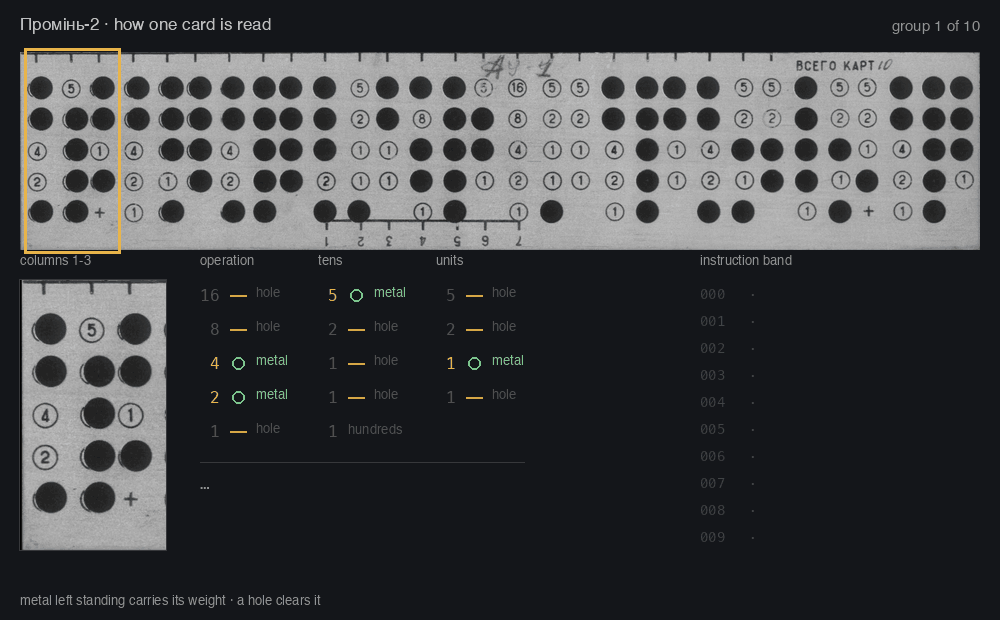
Task: Select instruction band row 008
Action: pos(728,510)
